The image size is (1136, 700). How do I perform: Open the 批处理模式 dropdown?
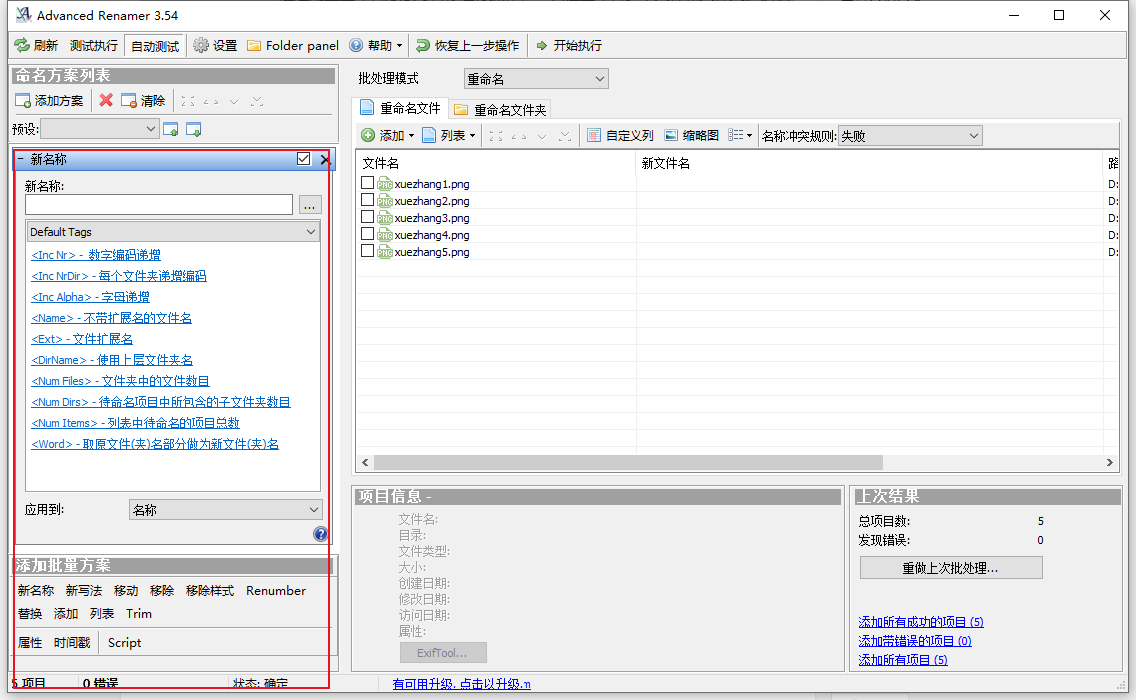[x=535, y=79]
